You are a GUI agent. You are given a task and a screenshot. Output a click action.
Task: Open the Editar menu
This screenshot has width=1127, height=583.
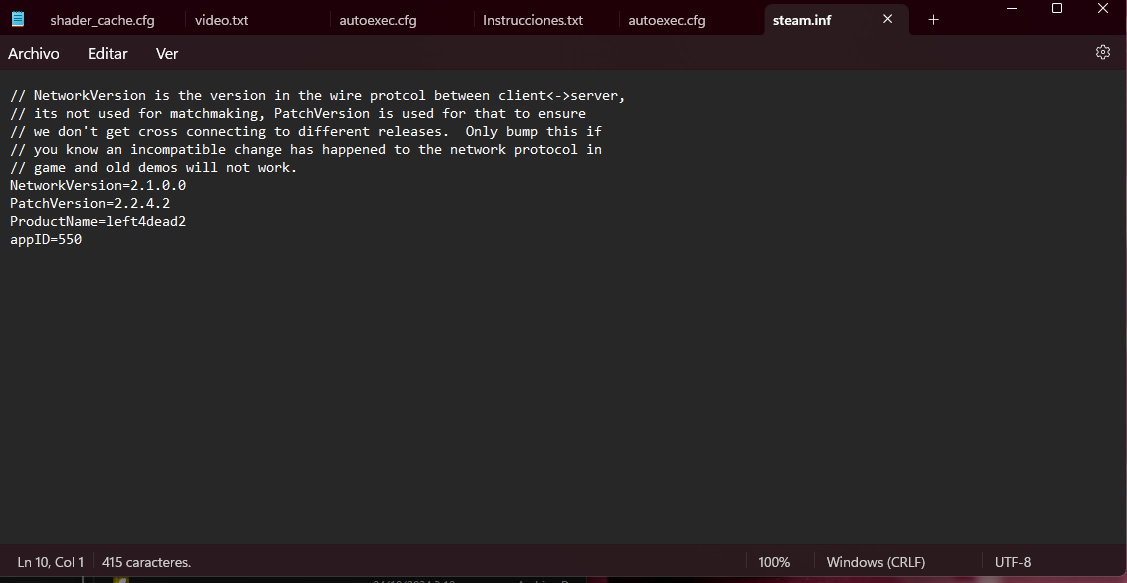(x=108, y=54)
